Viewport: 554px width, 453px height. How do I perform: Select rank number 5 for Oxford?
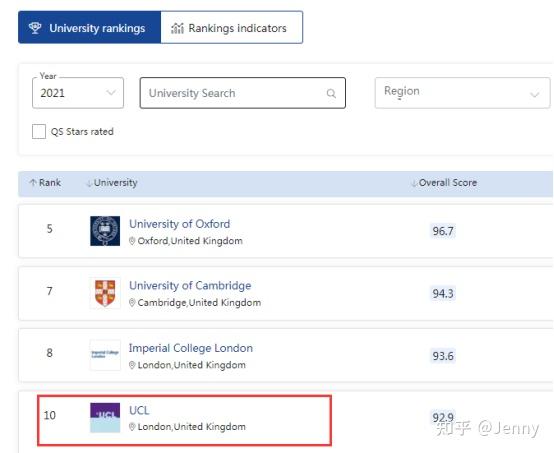pyautogui.click(x=49, y=229)
